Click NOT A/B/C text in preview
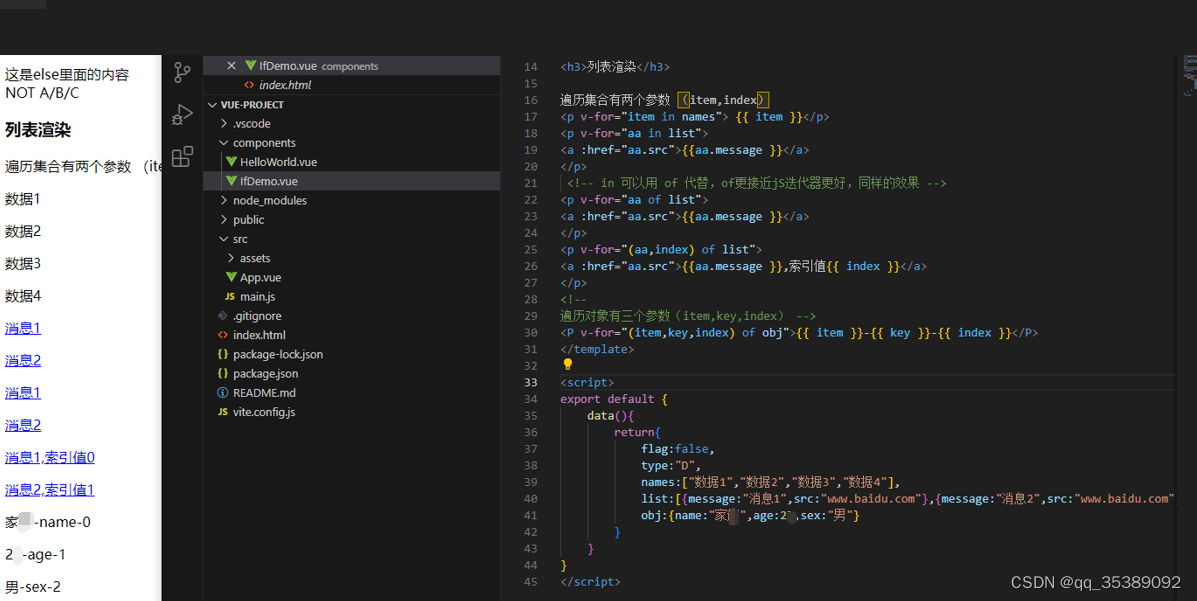 [x=42, y=93]
